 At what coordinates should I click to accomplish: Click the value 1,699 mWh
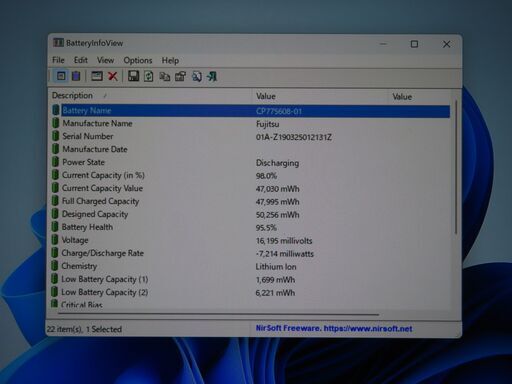click(275, 280)
